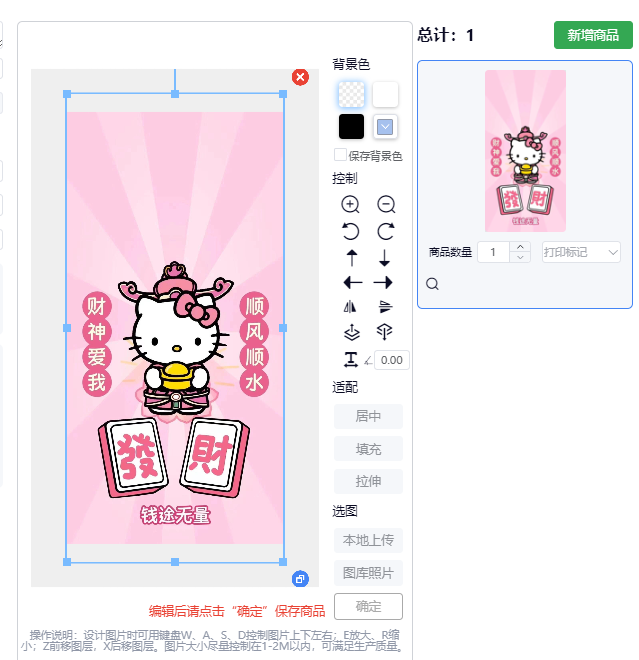Open the 打印标记 dropdown
The width and height of the screenshot is (639, 660).
click(x=581, y=252)
